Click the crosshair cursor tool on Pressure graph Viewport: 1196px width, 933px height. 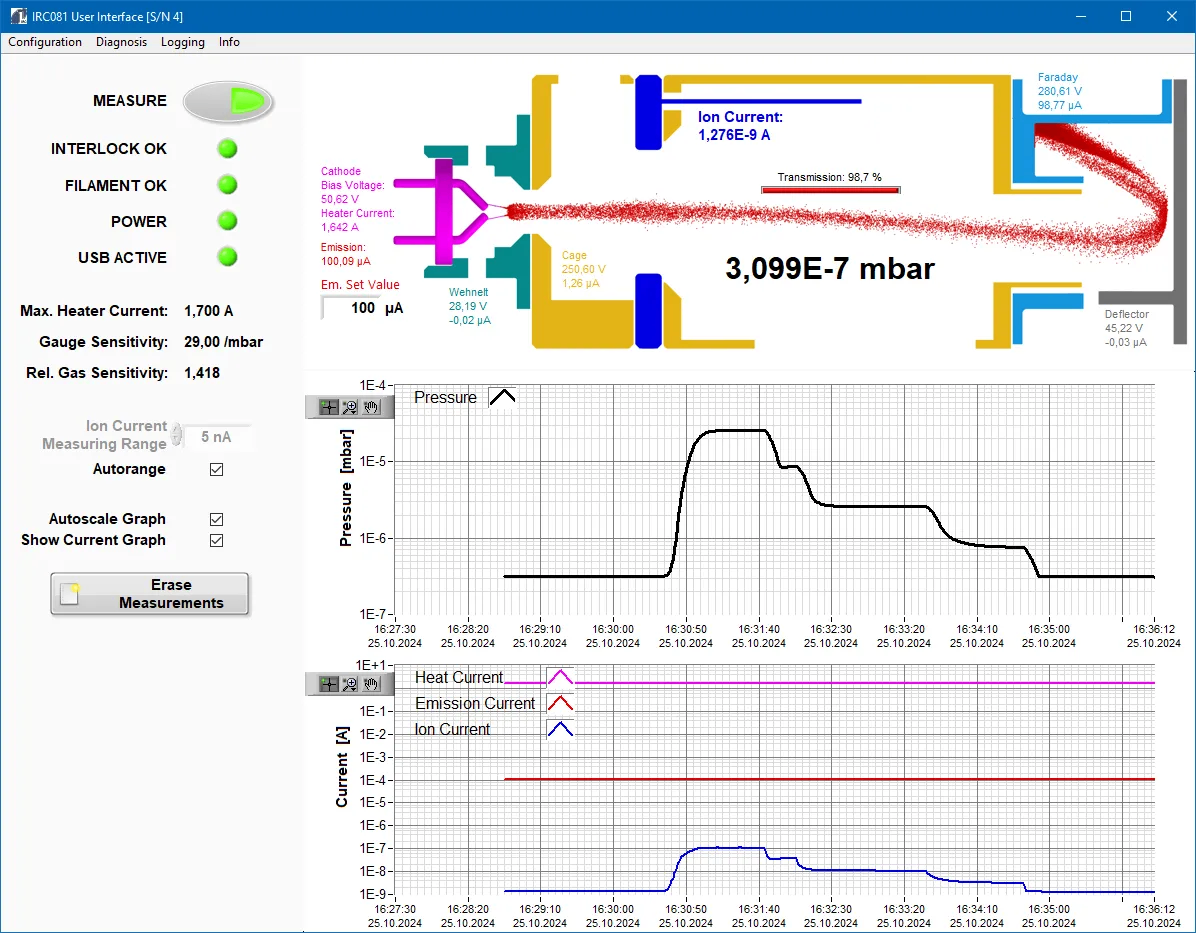[328, 407]
